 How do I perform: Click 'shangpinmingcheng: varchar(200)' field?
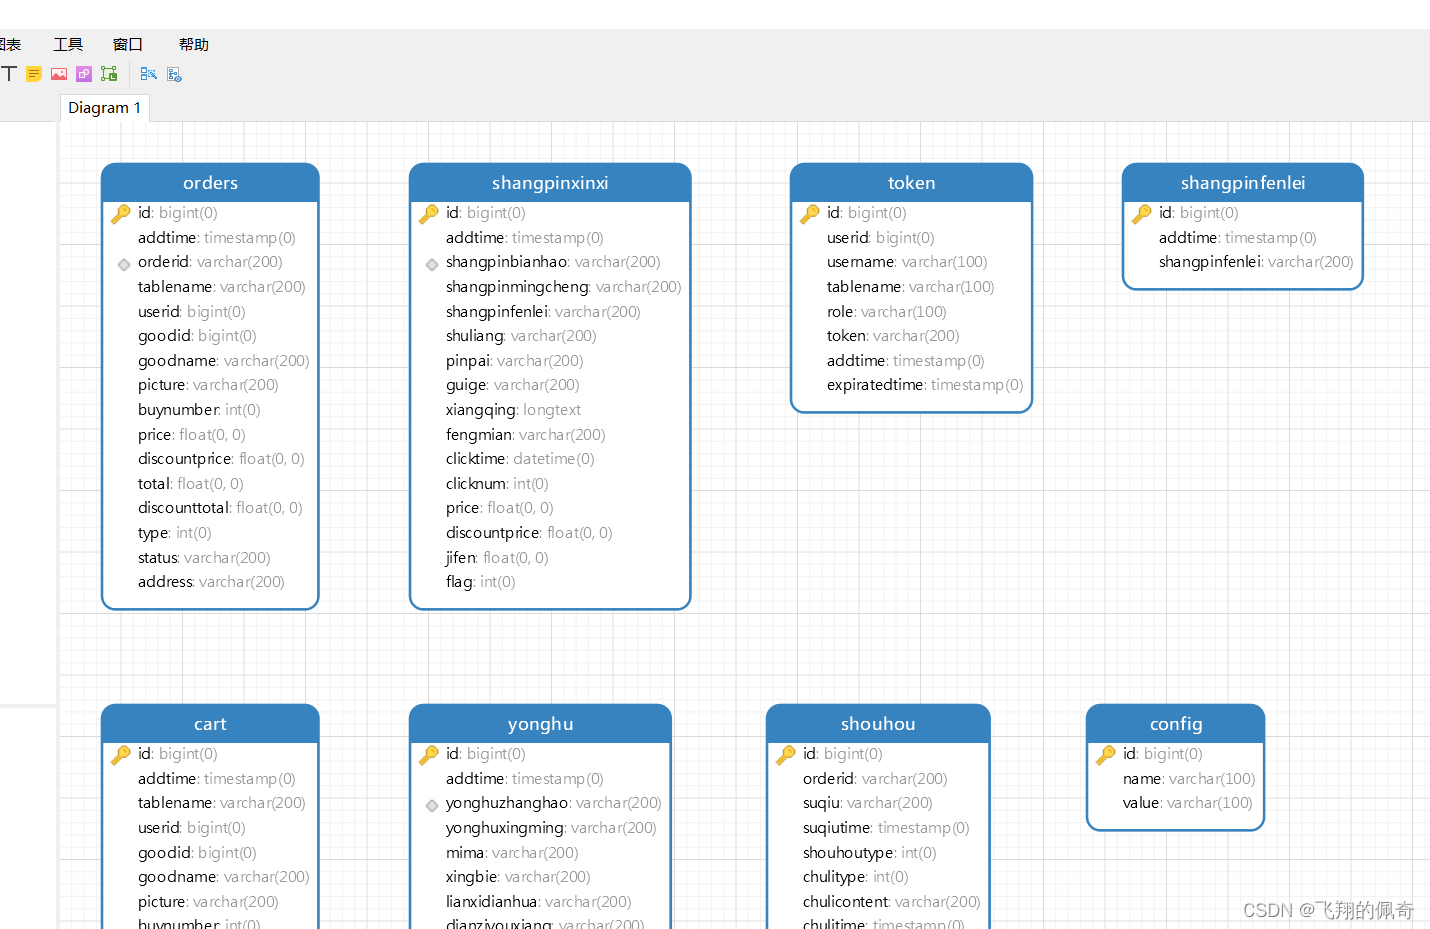click(563, 287)
